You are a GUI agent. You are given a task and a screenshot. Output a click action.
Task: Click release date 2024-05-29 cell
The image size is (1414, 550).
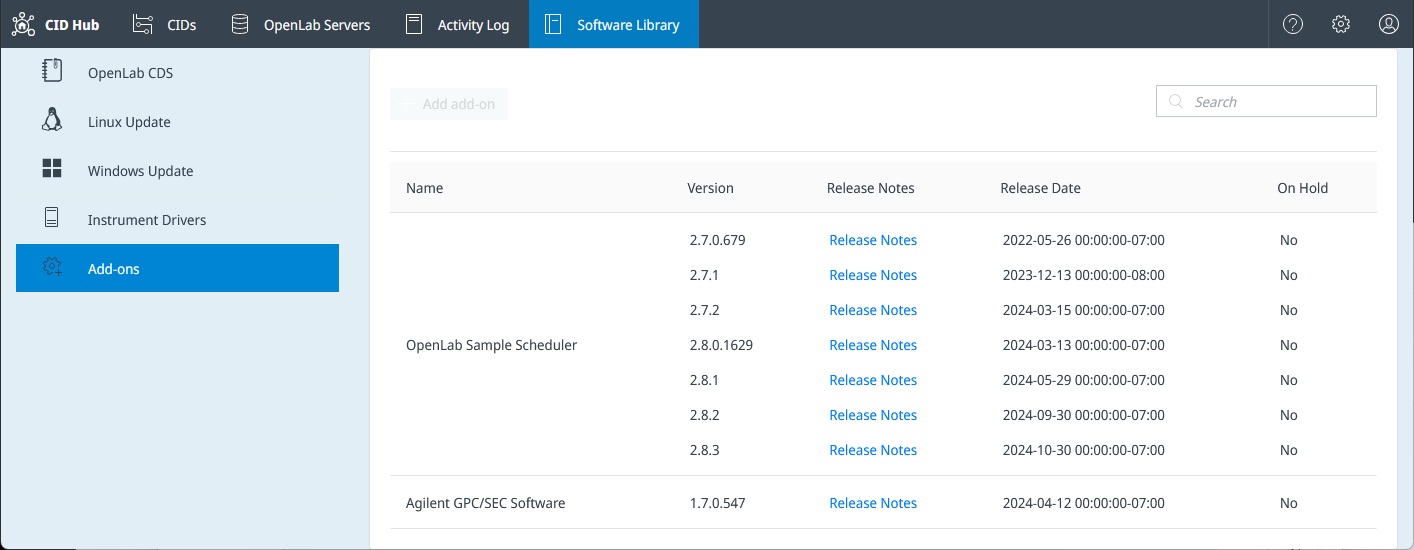(x=1083, y=380)
